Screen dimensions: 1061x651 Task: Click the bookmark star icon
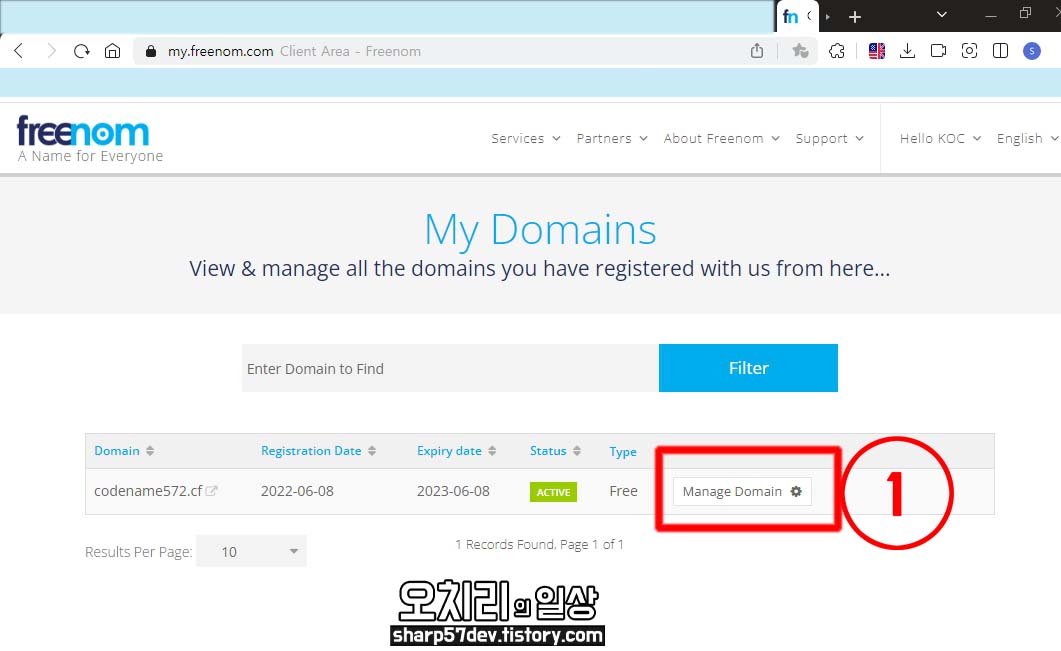pos(800,51)
